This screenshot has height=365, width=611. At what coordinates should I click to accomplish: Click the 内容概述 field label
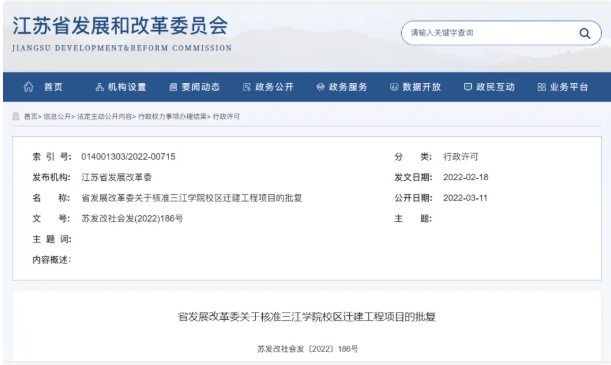click(x=51, y=260)
